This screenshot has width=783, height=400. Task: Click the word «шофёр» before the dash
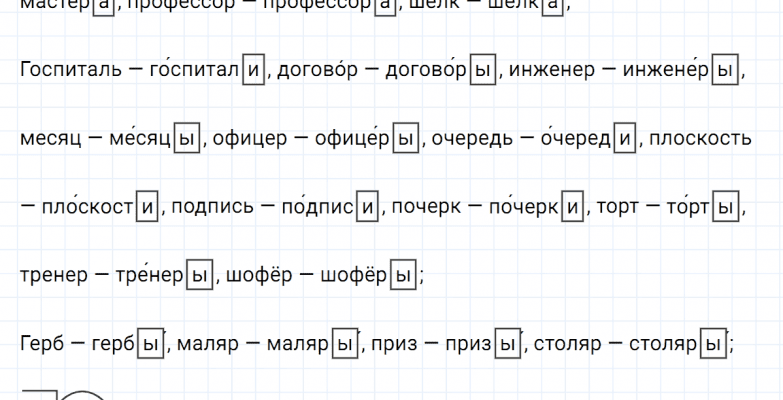click(x=257, y=277)
